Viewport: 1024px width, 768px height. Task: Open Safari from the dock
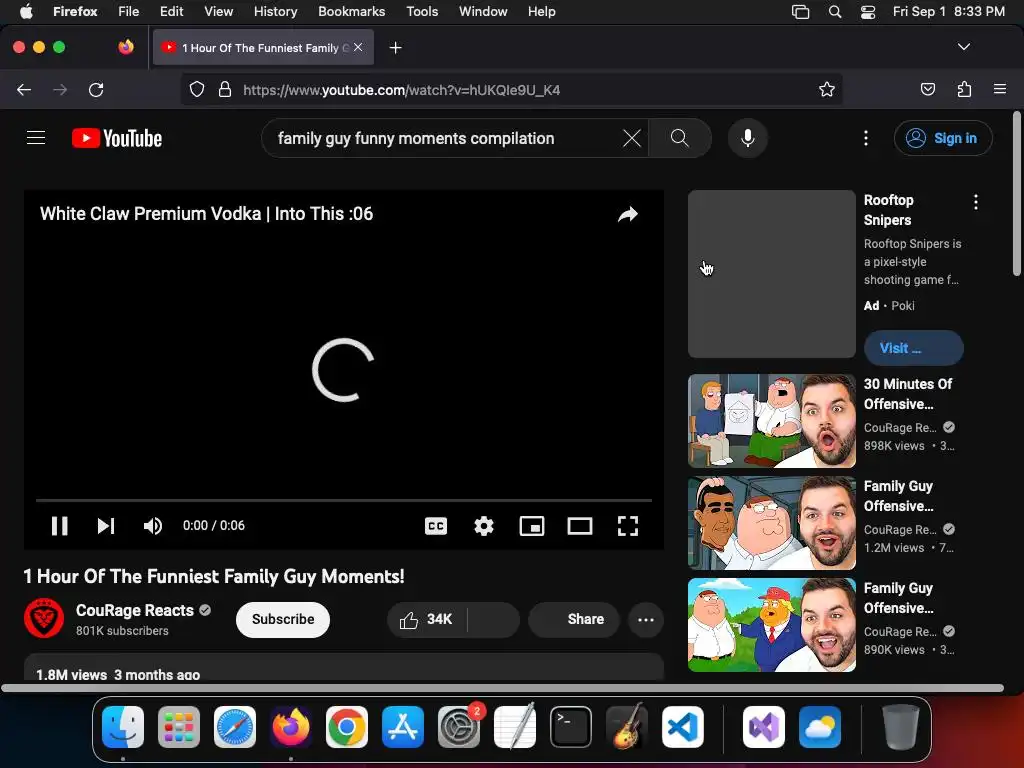(234, 727)
